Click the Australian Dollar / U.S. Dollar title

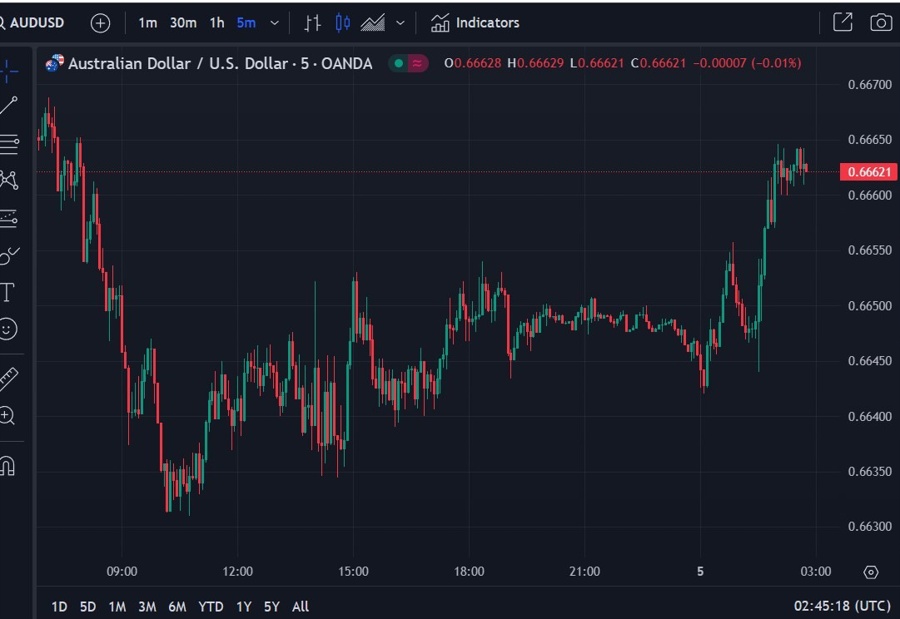[220, 63]
